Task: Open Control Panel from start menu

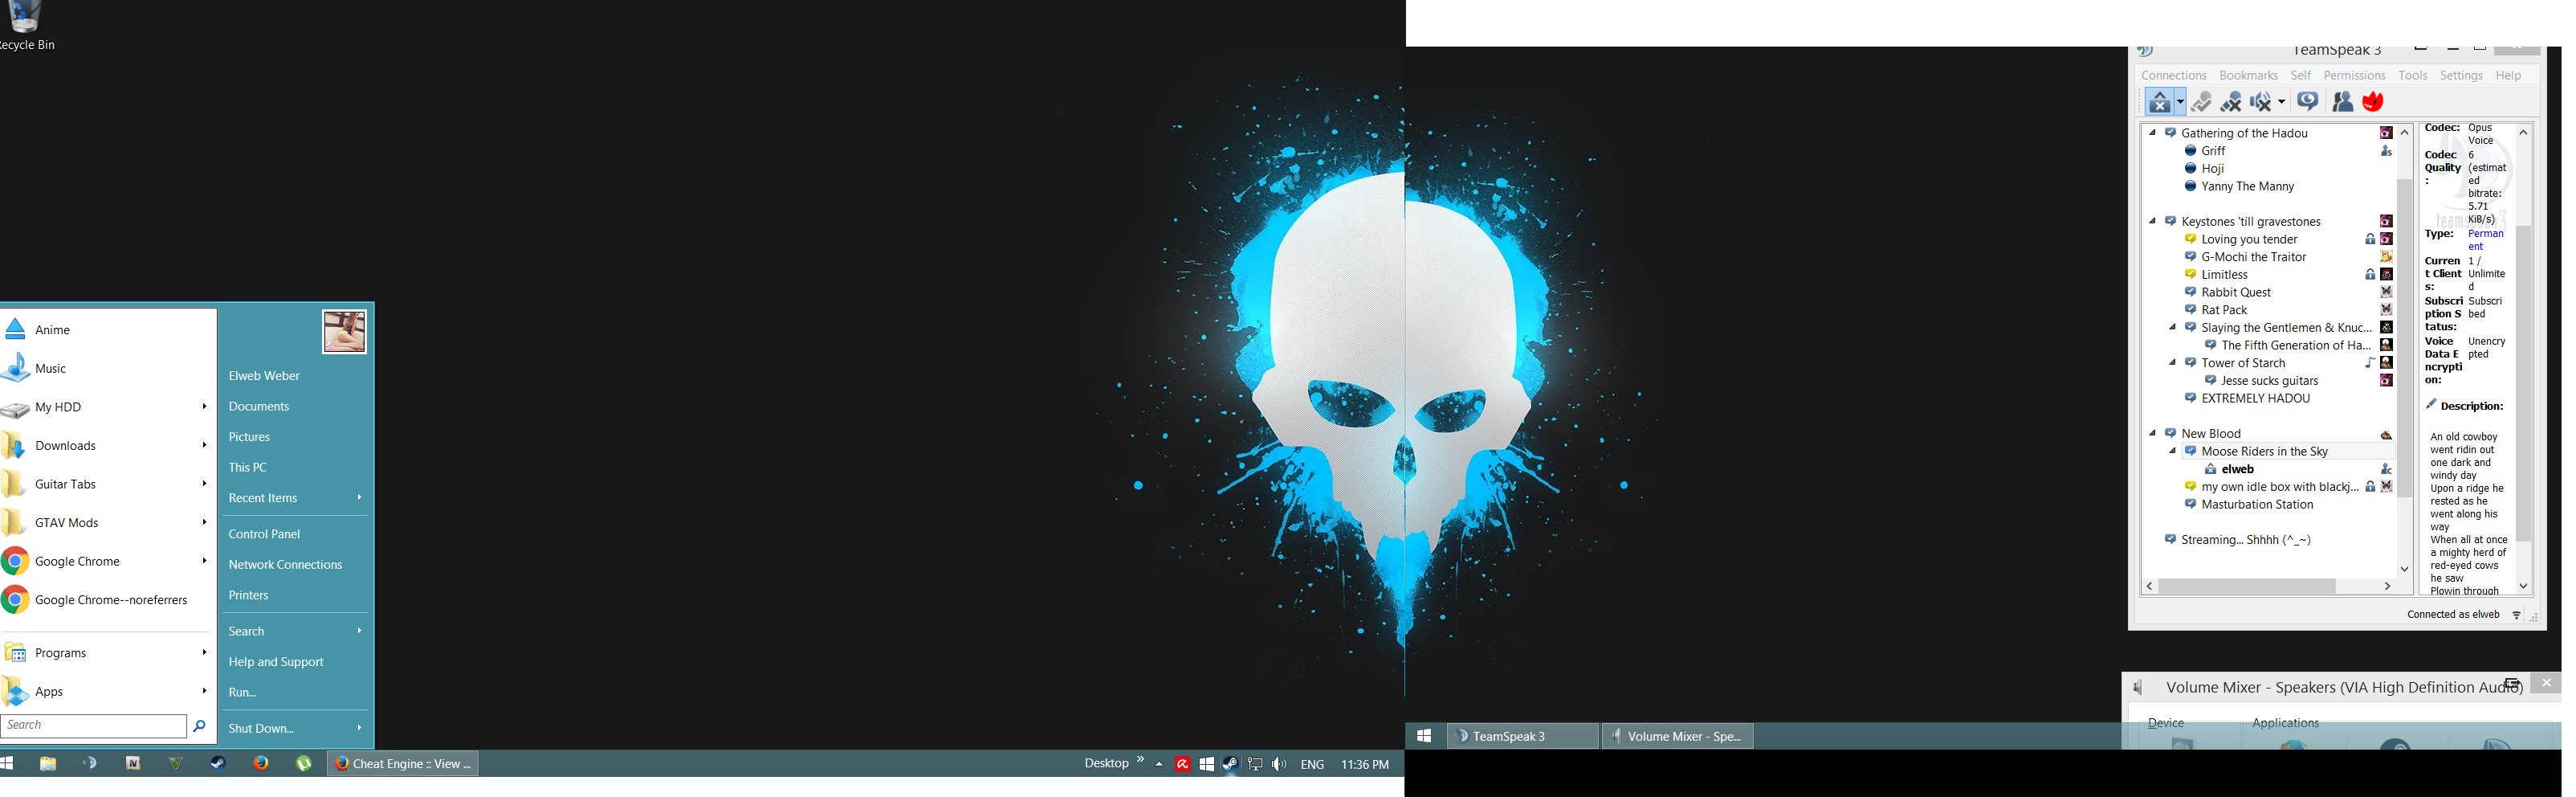Action: (x=264, y=535)
